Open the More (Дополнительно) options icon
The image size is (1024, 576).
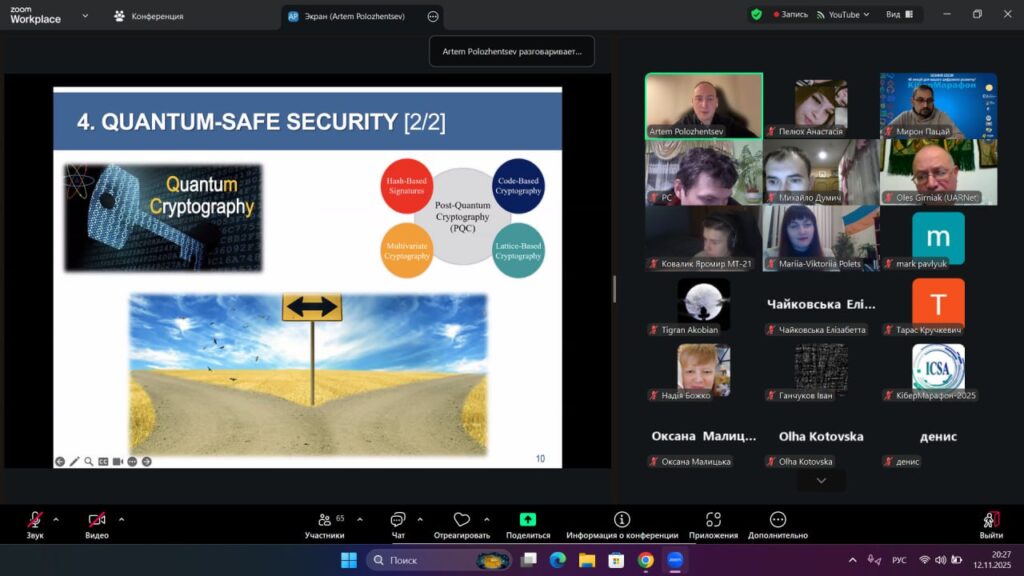point(778,520)
